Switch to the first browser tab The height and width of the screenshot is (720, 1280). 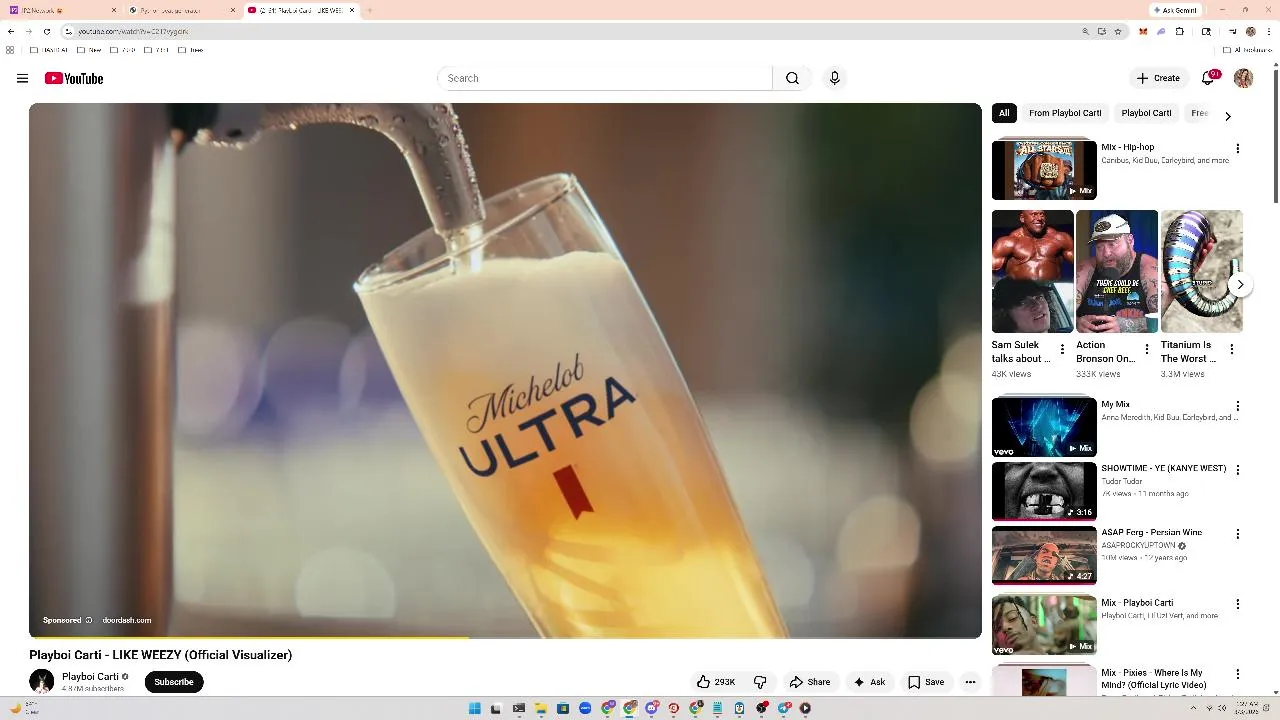pos(60,10)
